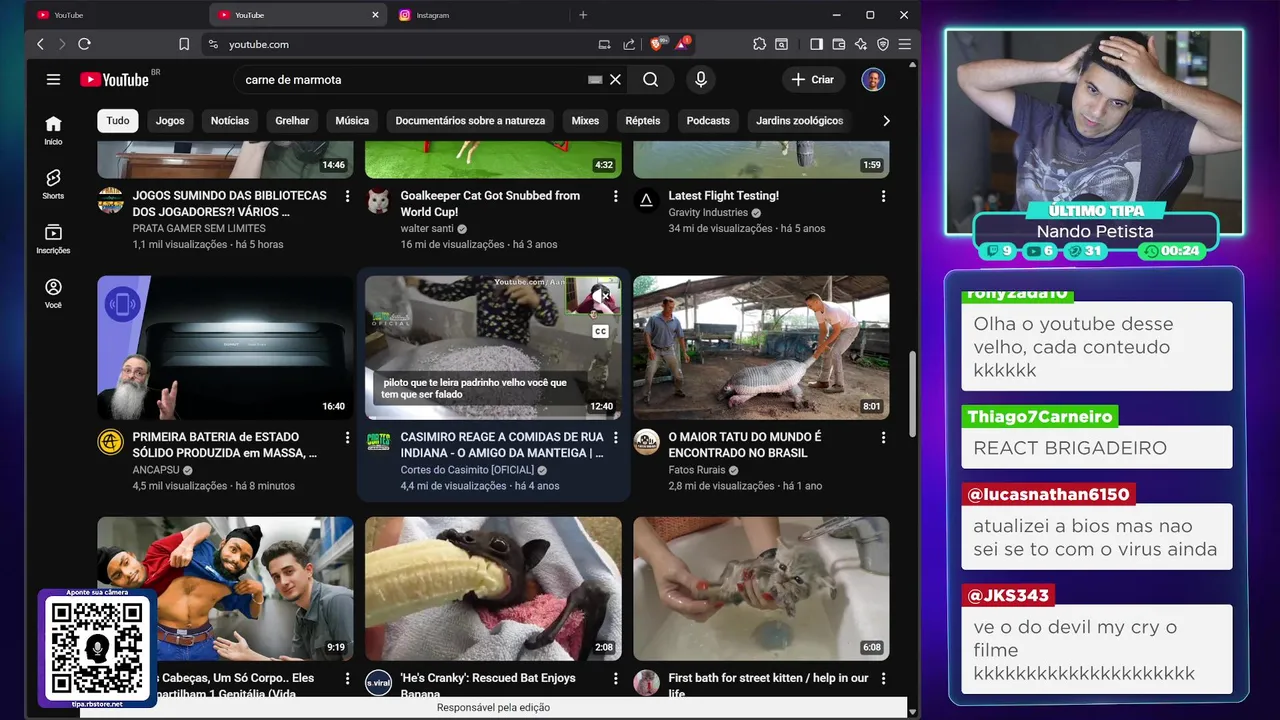Viewport: 1280px width, 720px height.
Task: Open the giant armadillo video thumbnail
Action: tap(761, 348)
